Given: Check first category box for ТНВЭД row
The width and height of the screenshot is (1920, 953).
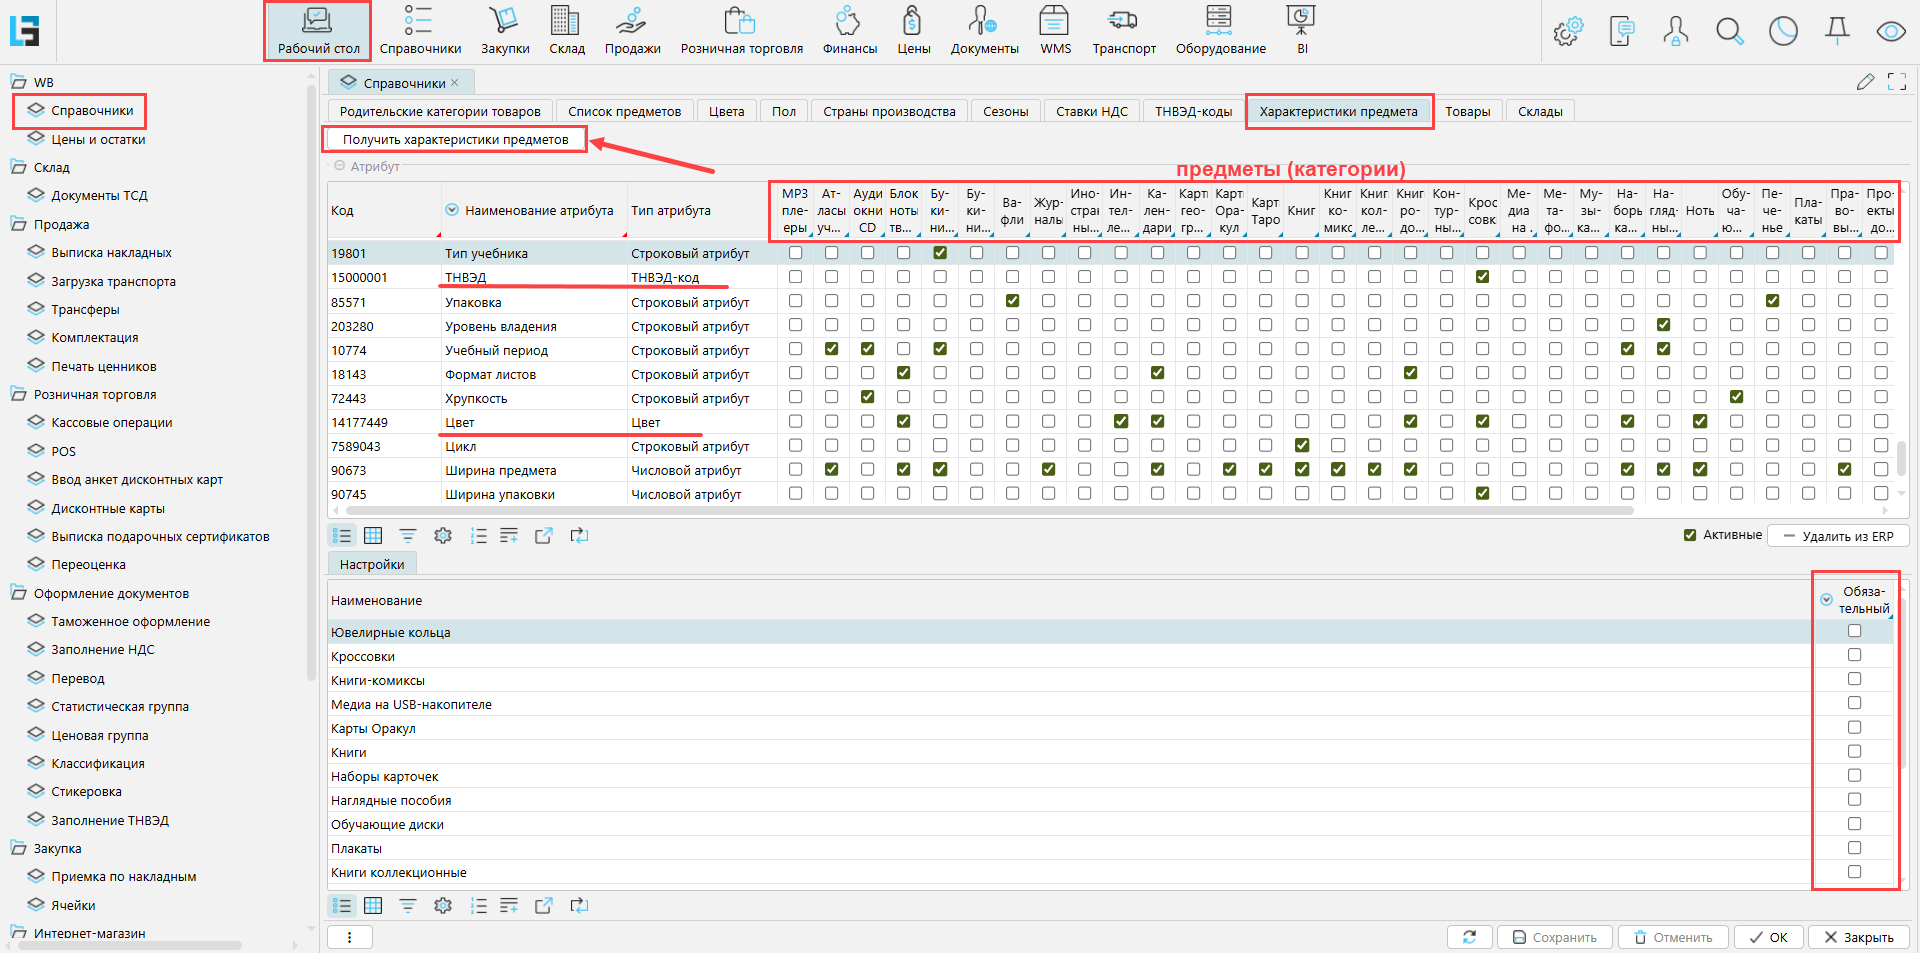Looking at the screenshot, I should coord(795,277).
